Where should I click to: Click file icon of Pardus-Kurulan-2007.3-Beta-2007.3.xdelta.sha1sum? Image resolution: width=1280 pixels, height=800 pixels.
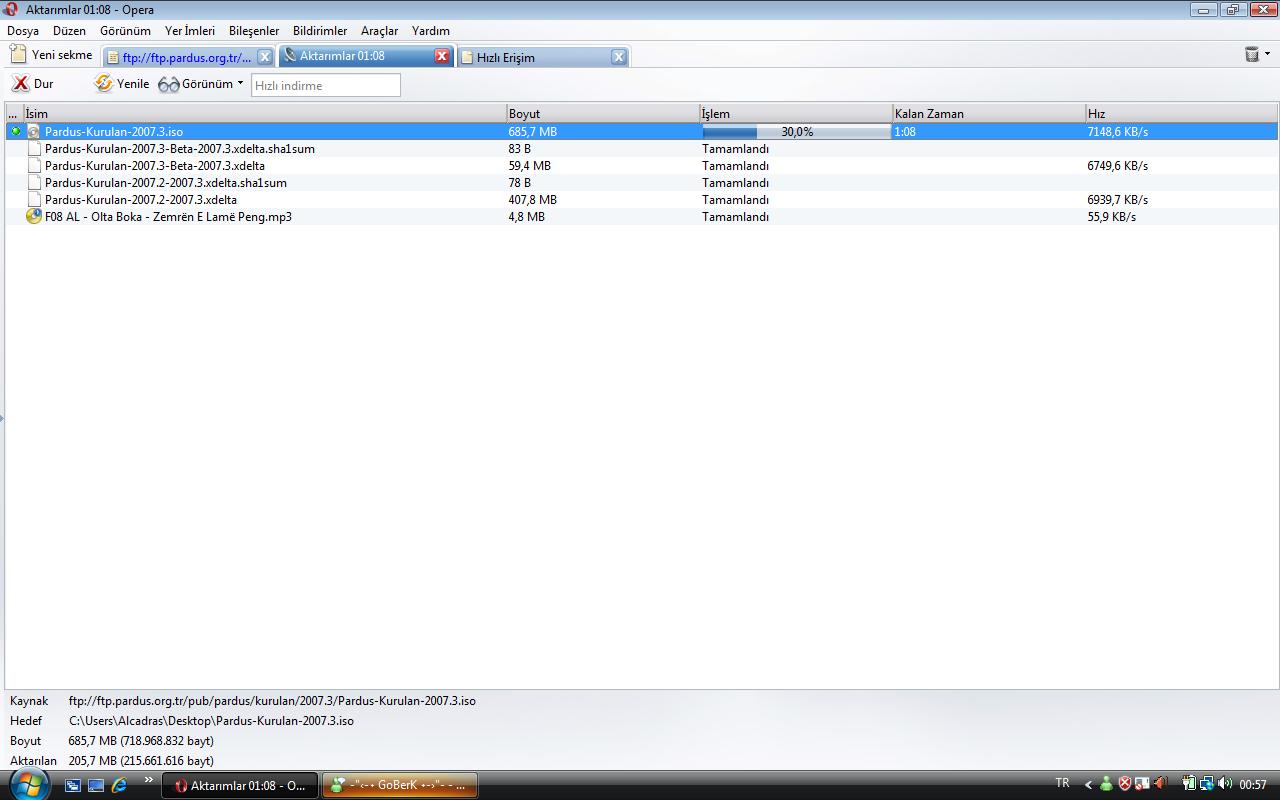(x=34, y=149)
